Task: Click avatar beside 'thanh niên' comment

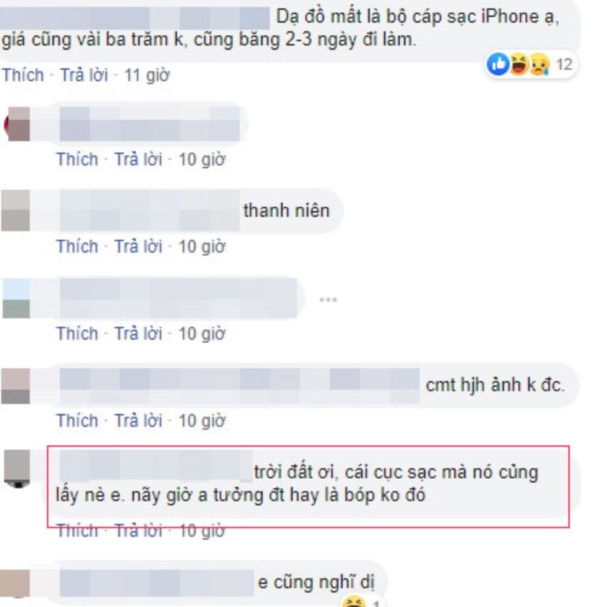Action: [16, 210]
